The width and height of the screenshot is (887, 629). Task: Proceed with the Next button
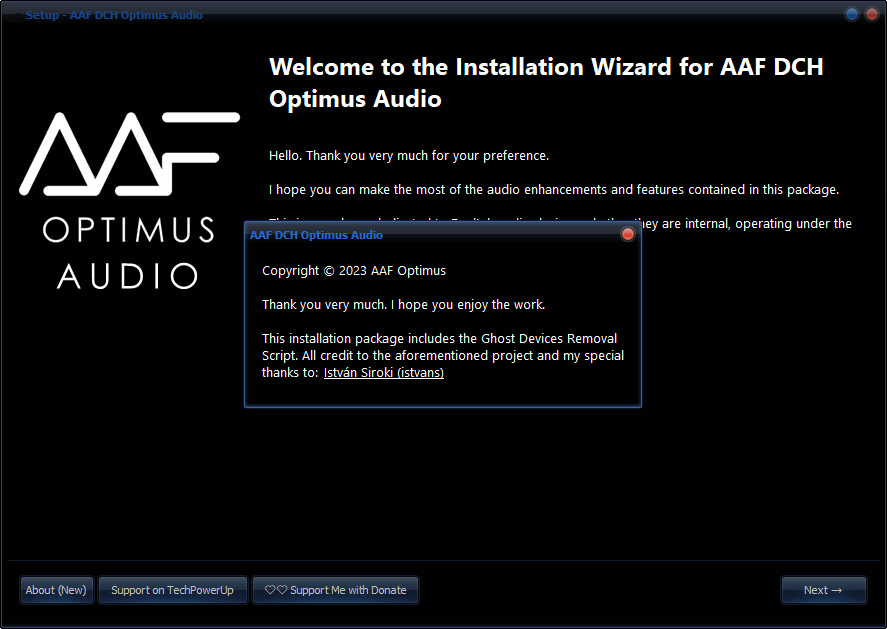click(x=823, y=590)
